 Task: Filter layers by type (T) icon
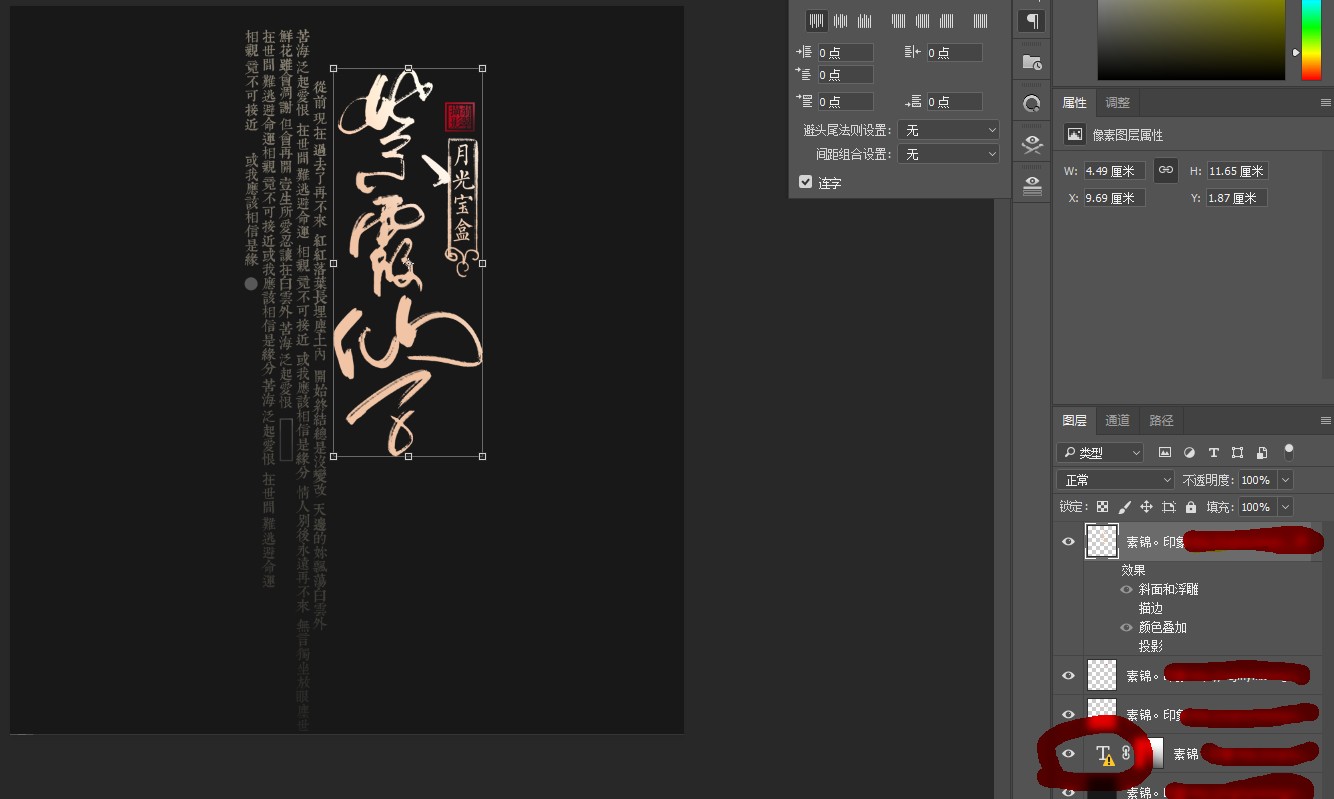click(x=1213, y=453)
